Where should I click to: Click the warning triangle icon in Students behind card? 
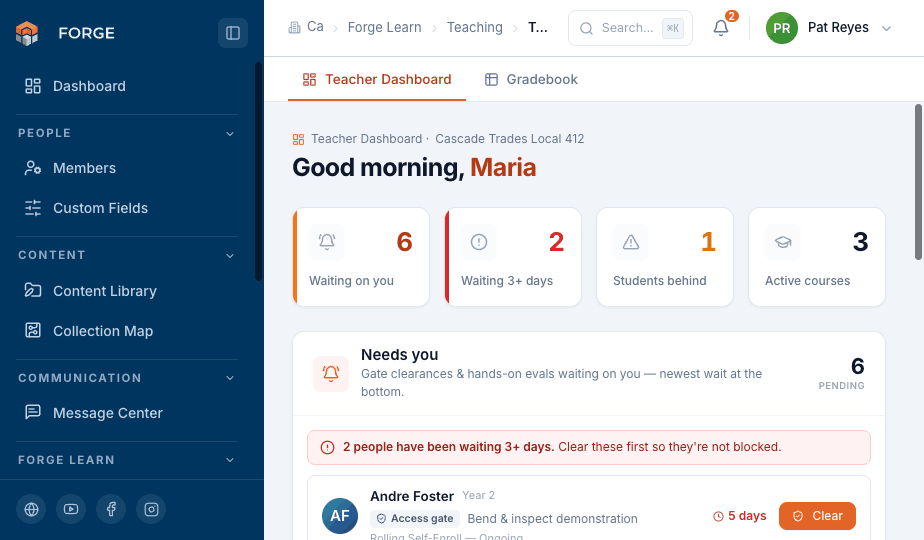[x=631, y=242]
